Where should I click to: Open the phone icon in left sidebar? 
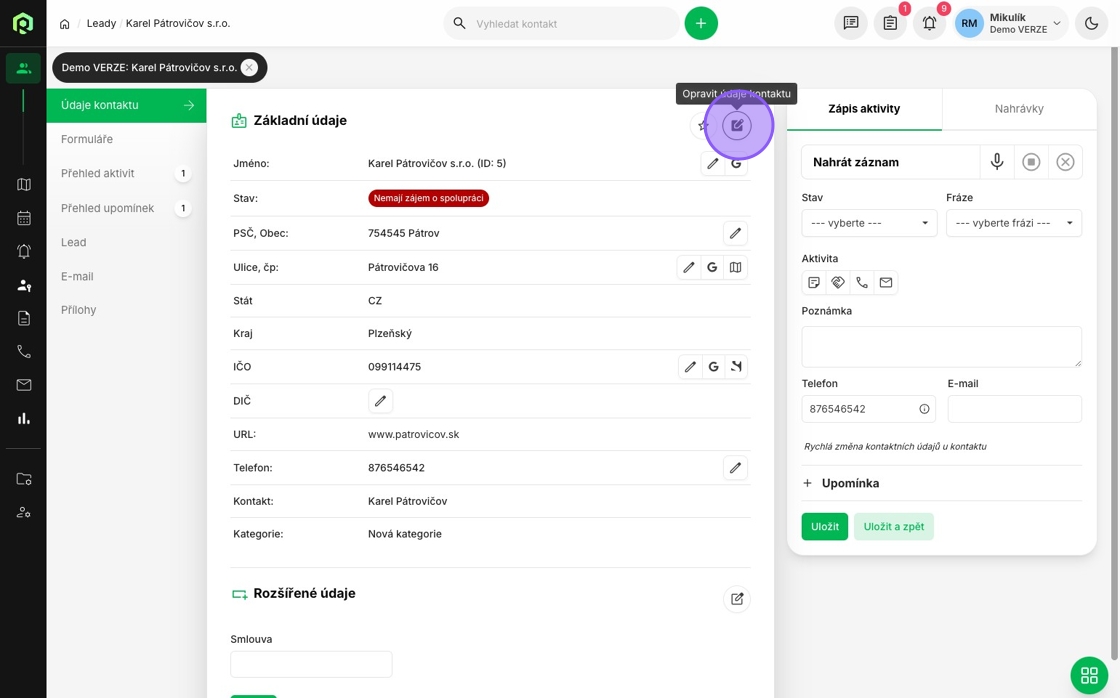(24, 352)
